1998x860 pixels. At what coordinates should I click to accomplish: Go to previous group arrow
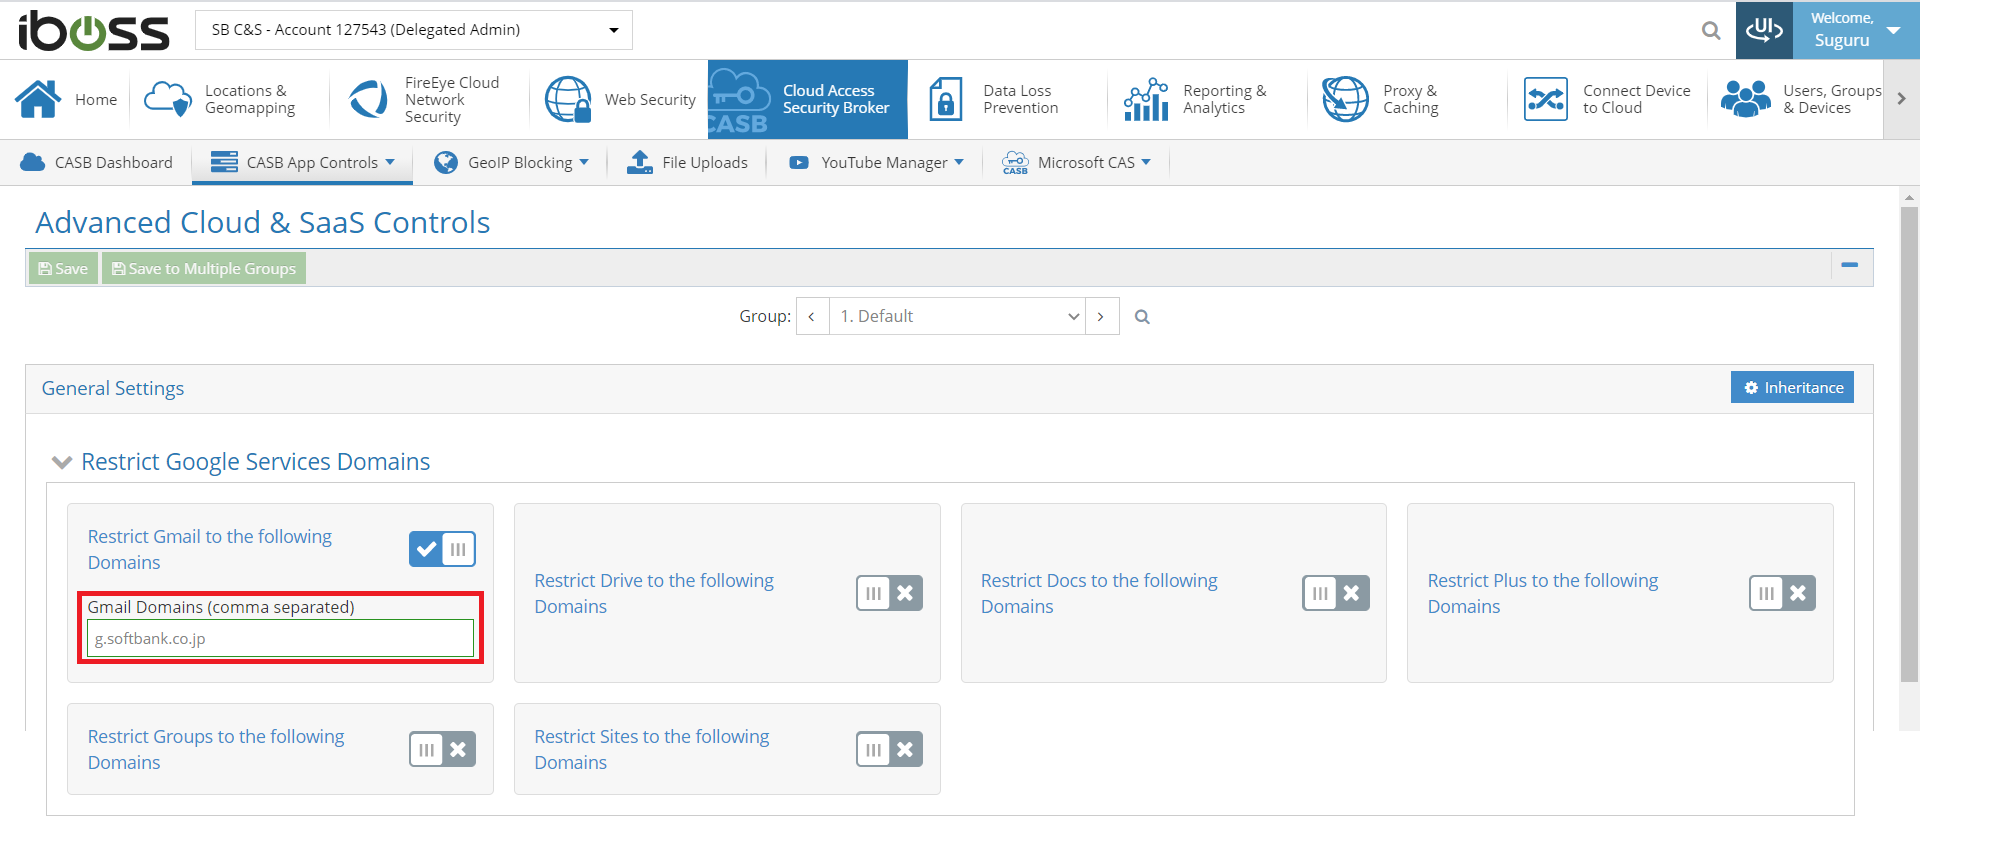[x=812, y=316]
